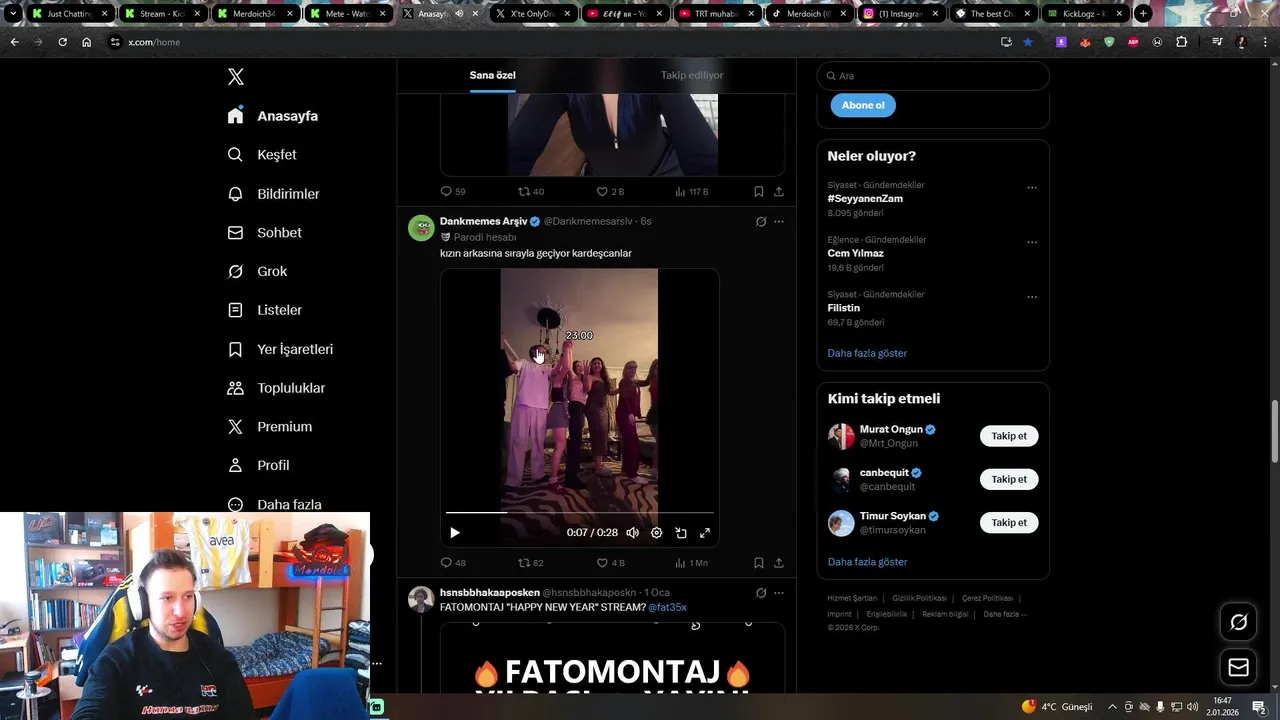
Task: Open Grok from the sidebar menu
Action: click(257, 271)
